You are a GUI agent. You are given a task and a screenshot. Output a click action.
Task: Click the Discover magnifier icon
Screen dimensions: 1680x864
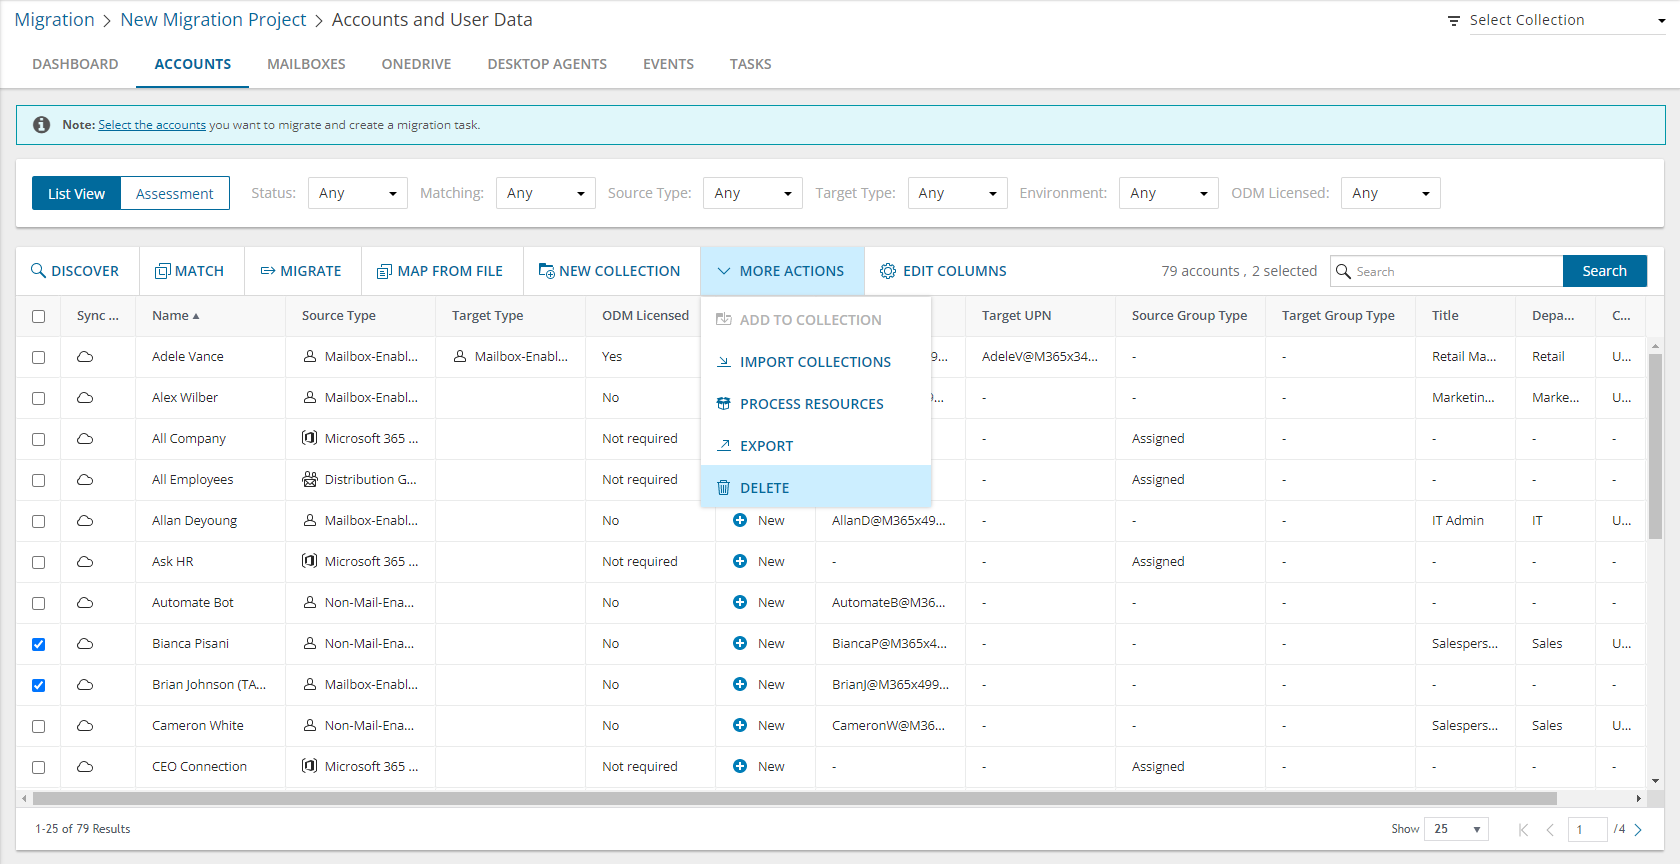coord(38,271)
